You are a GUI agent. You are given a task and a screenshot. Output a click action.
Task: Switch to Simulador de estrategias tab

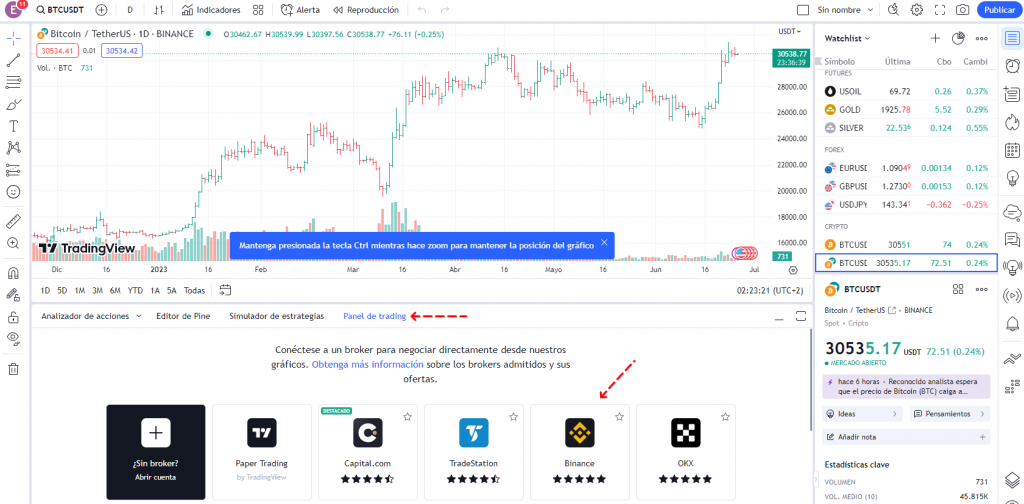(276, 316)
